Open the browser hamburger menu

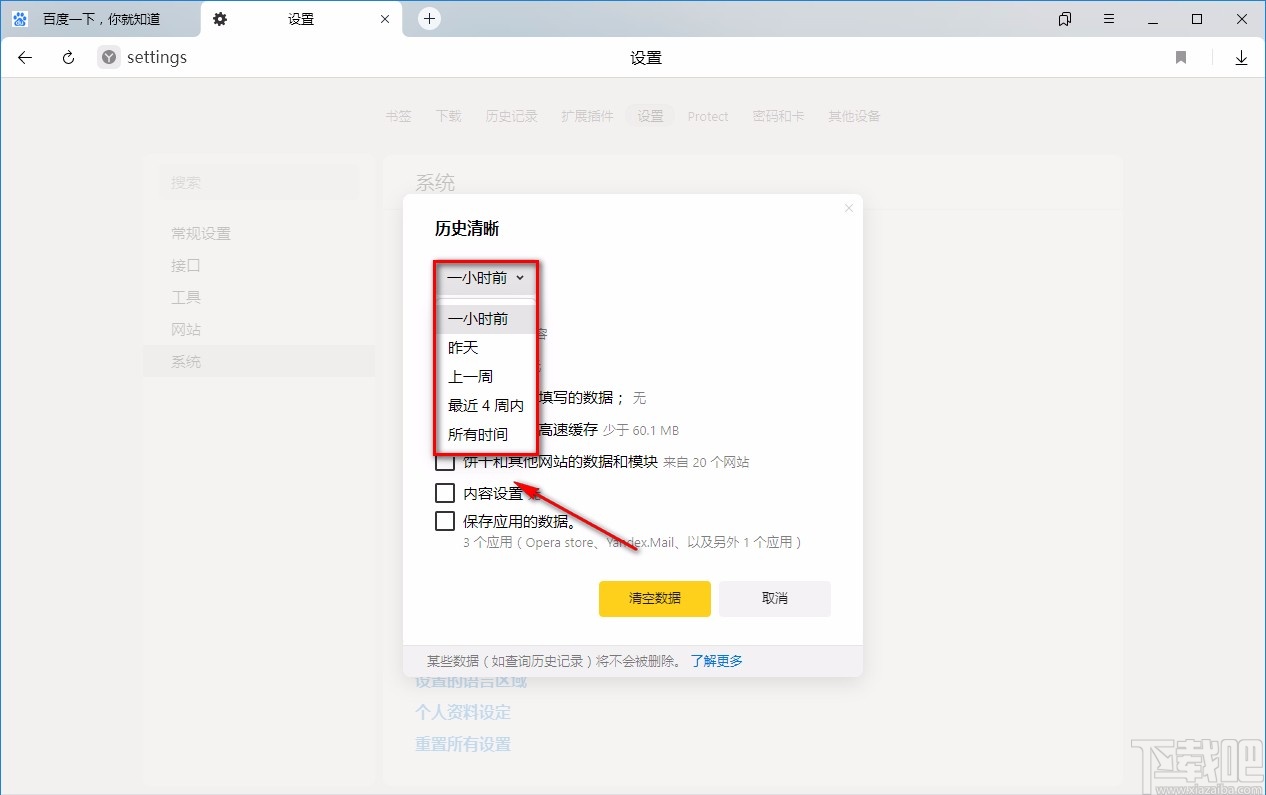1108,18
